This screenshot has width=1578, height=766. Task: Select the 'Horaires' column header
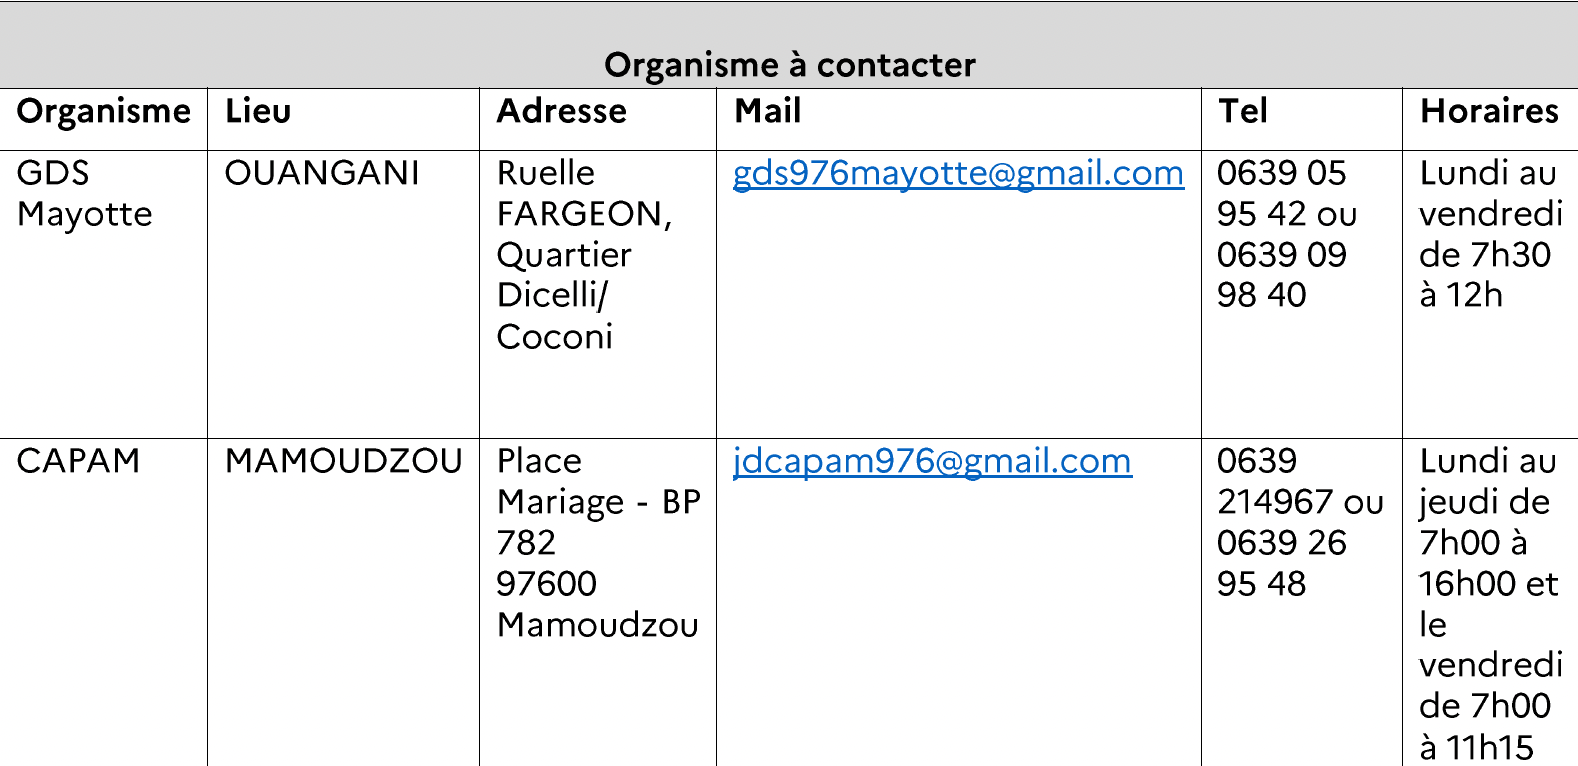pos(1489,111)
